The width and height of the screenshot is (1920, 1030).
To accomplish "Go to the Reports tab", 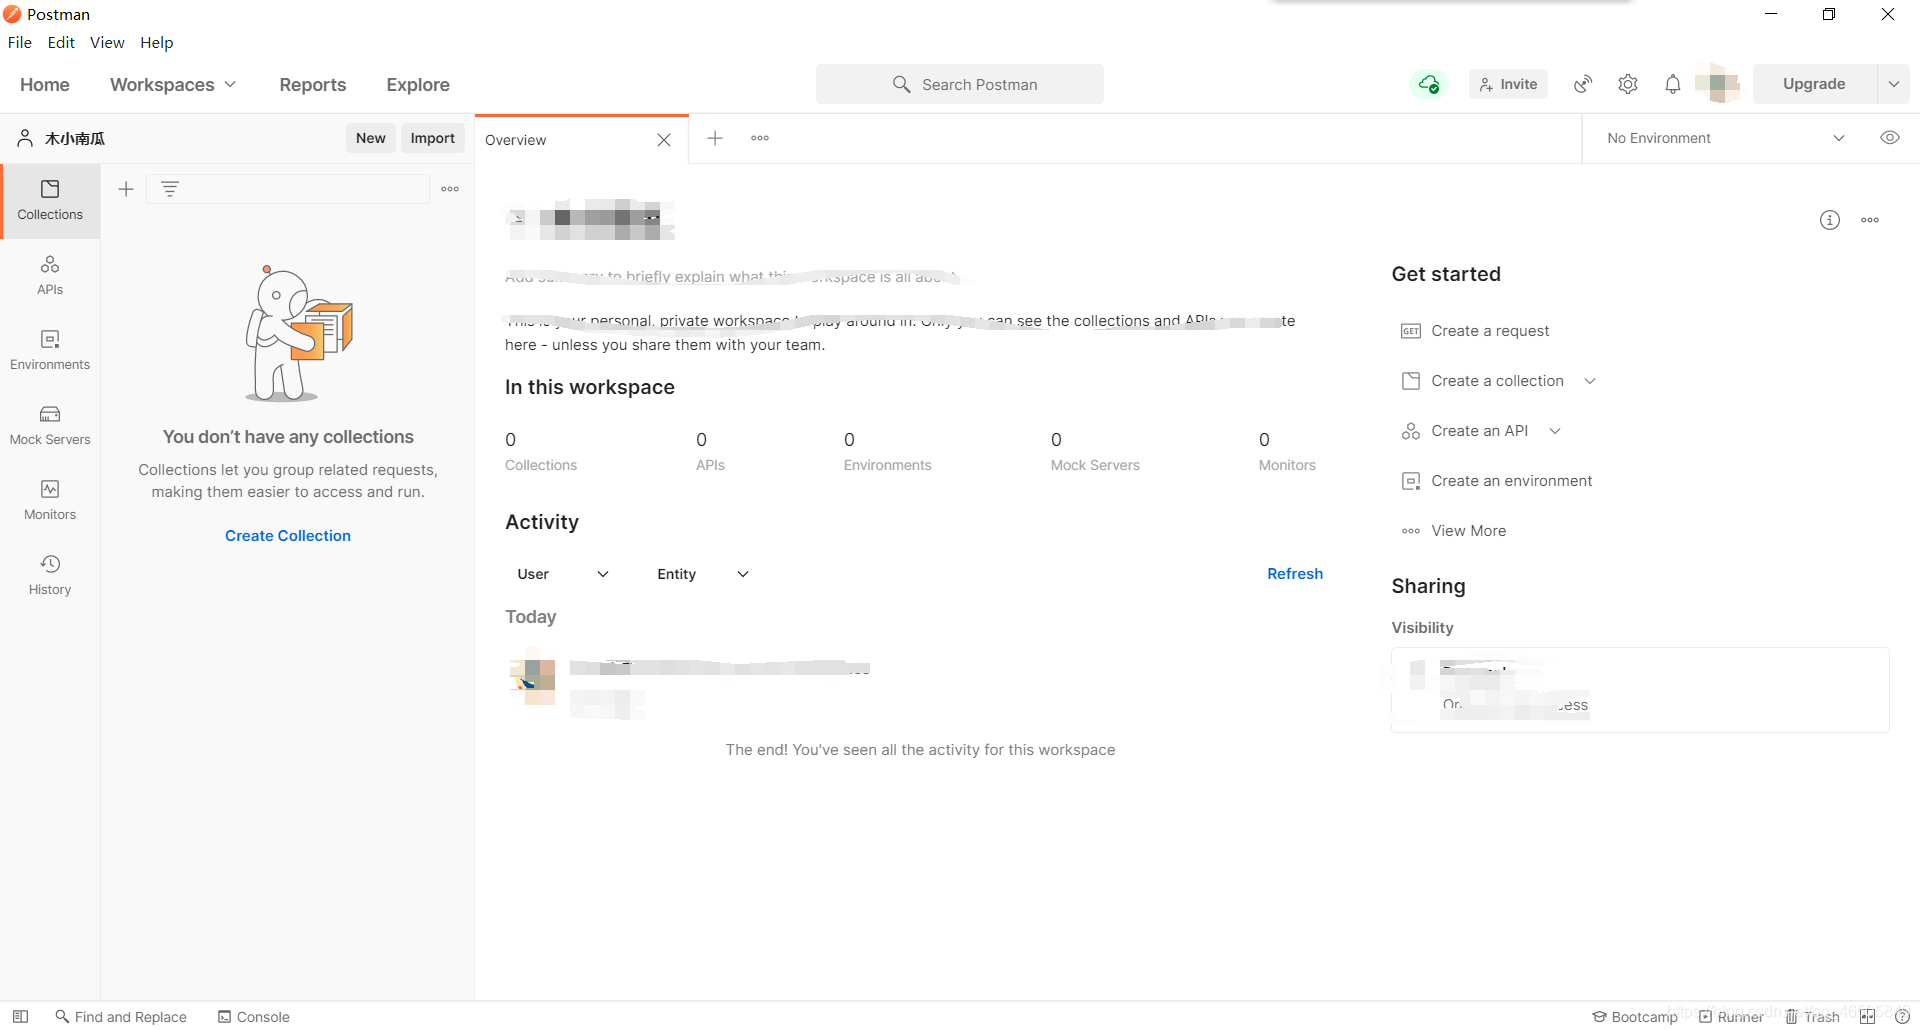I will (x=313, y=85).
